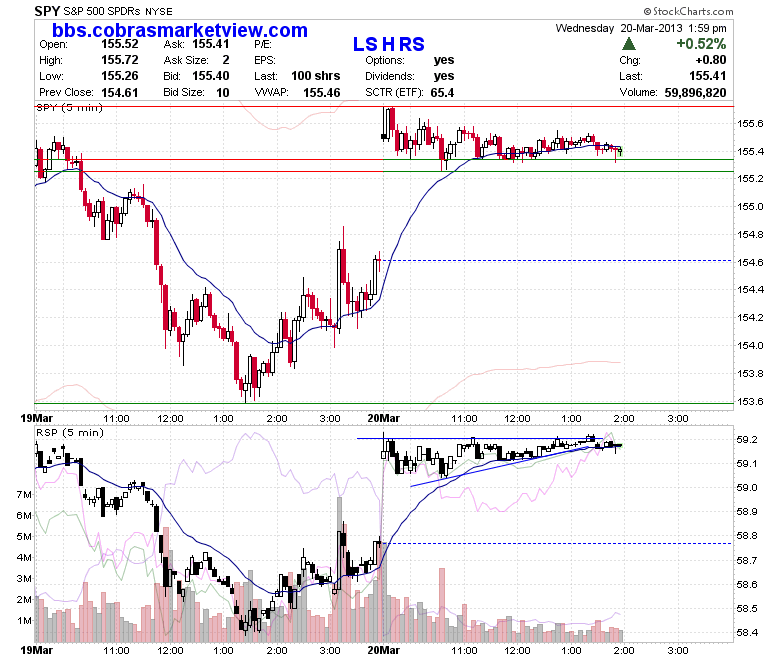This screenshot has width=780, height=659.
Task: Click the 20Mar date label under RSP chart
Action: [x=384, y=650]
